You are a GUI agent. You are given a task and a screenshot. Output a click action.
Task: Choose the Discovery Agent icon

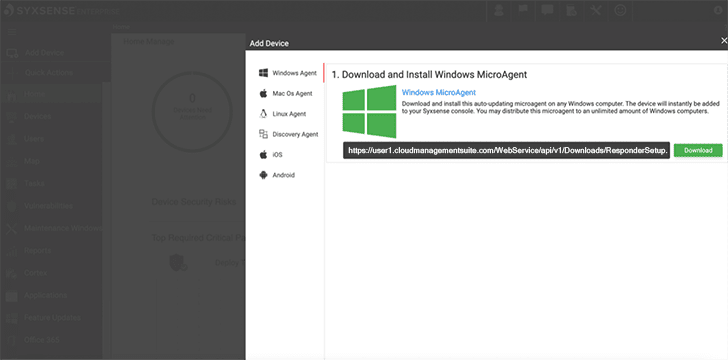pos(263,134)
